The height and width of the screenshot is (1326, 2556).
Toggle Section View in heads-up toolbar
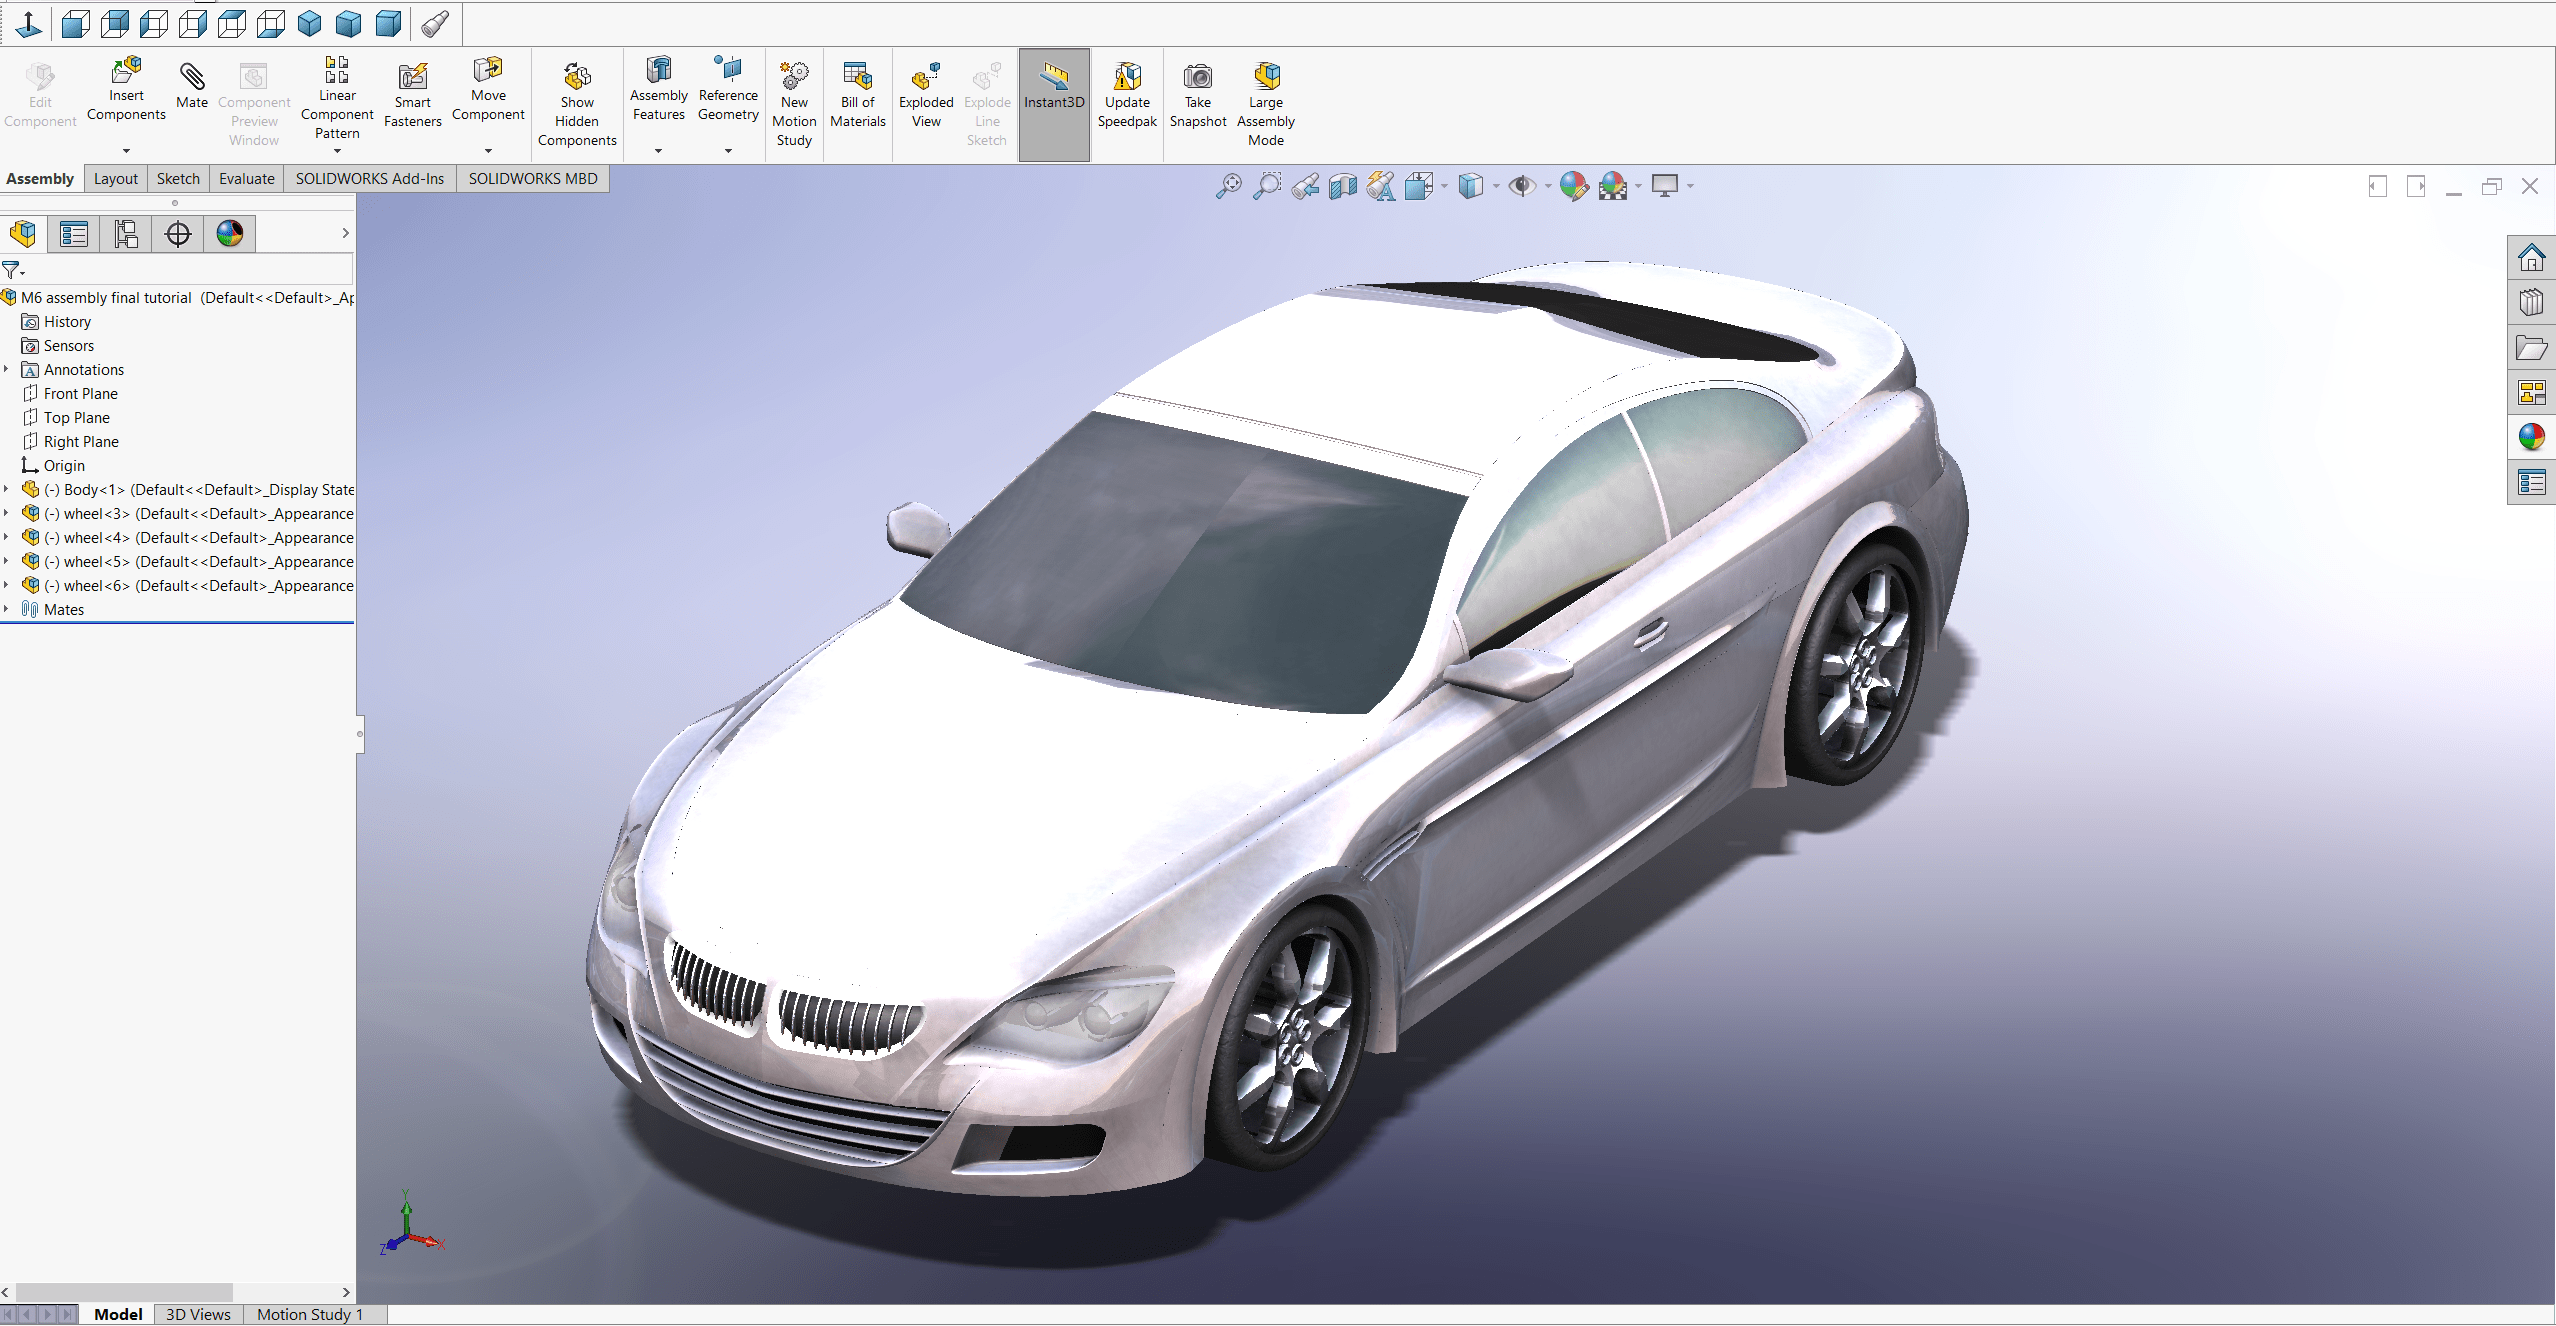pos(1343,186)
